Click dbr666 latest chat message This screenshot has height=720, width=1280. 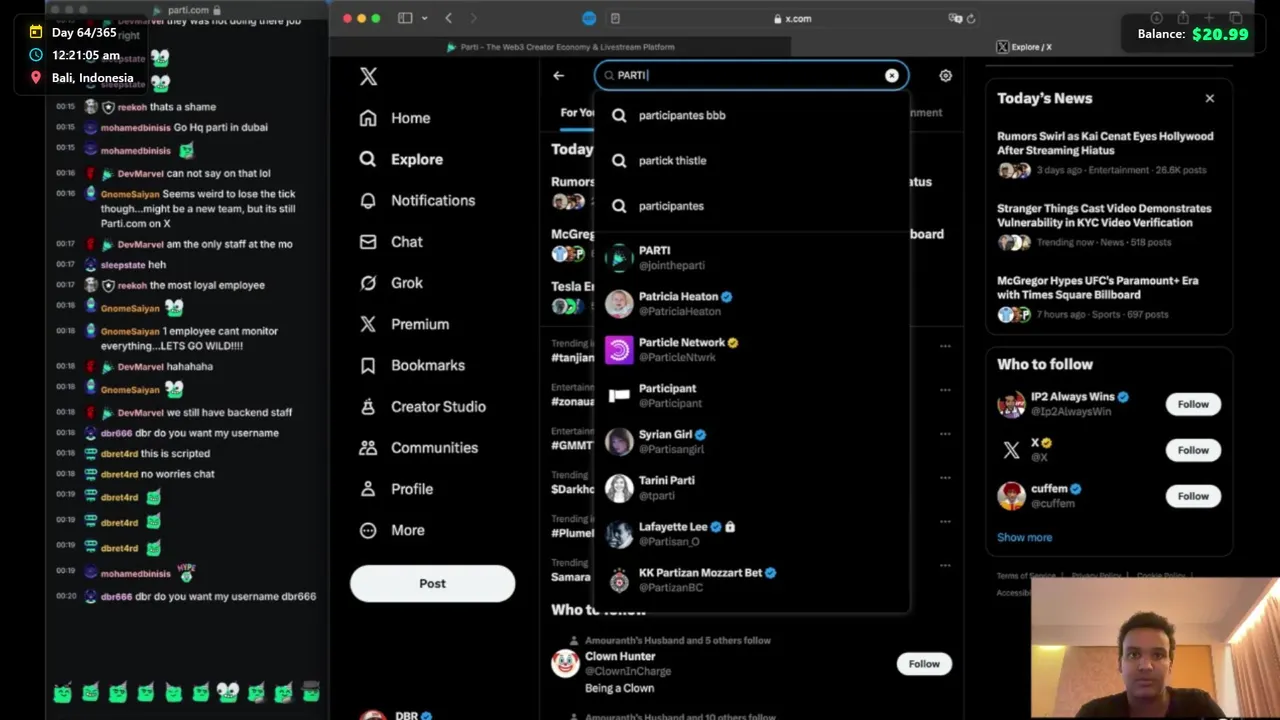(208, 596)
